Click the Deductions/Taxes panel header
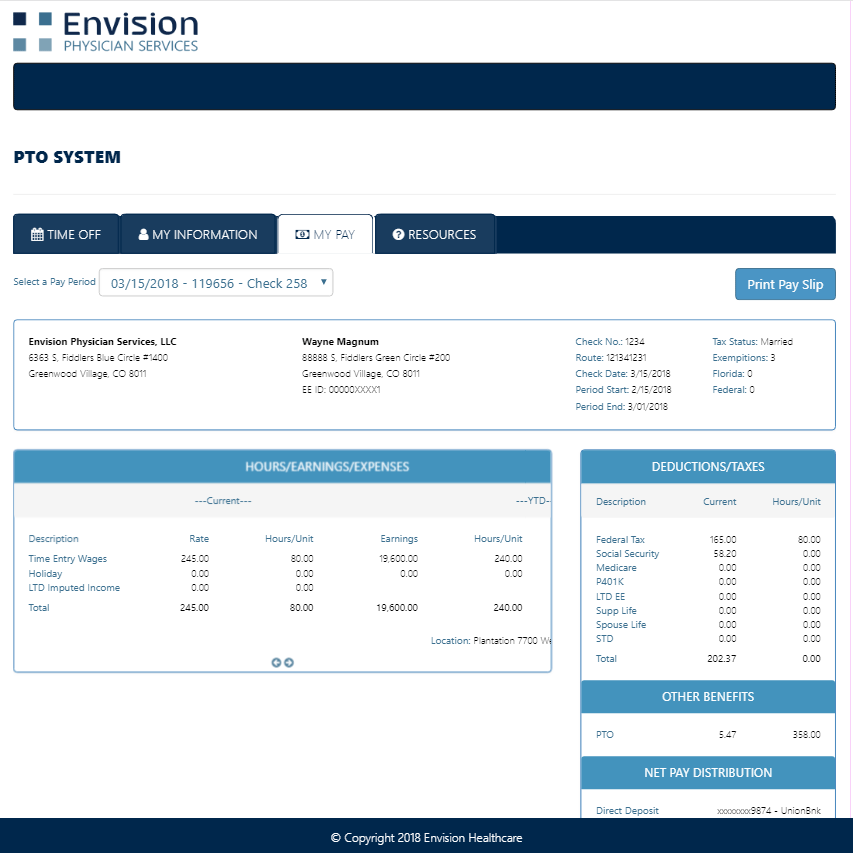The image size is (853, 853). (708, 467)
